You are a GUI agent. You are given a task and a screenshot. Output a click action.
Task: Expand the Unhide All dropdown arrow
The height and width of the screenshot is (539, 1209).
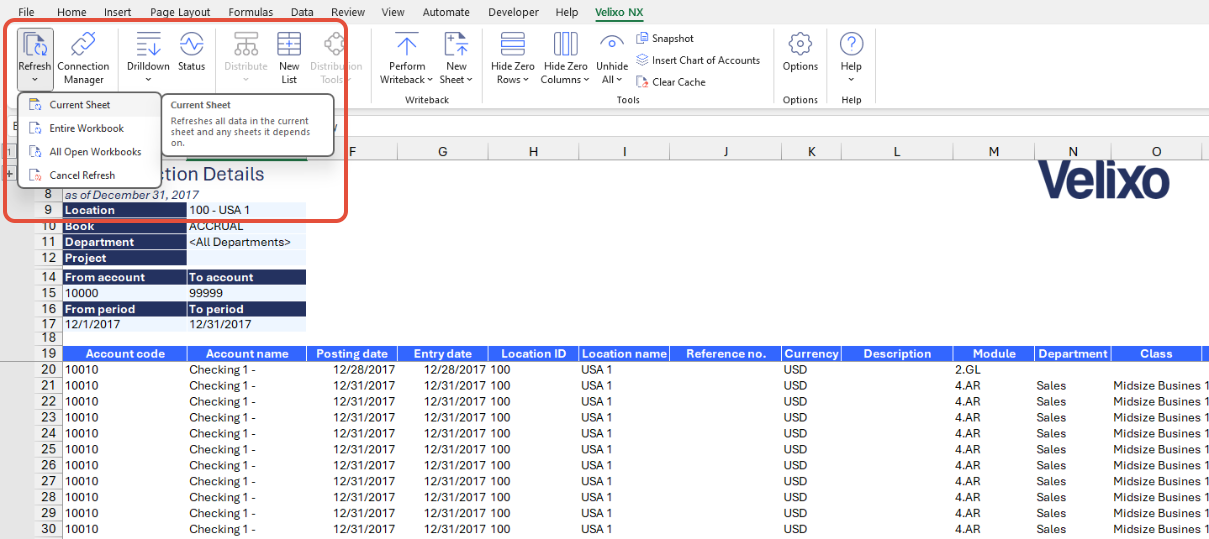(620, 80)
